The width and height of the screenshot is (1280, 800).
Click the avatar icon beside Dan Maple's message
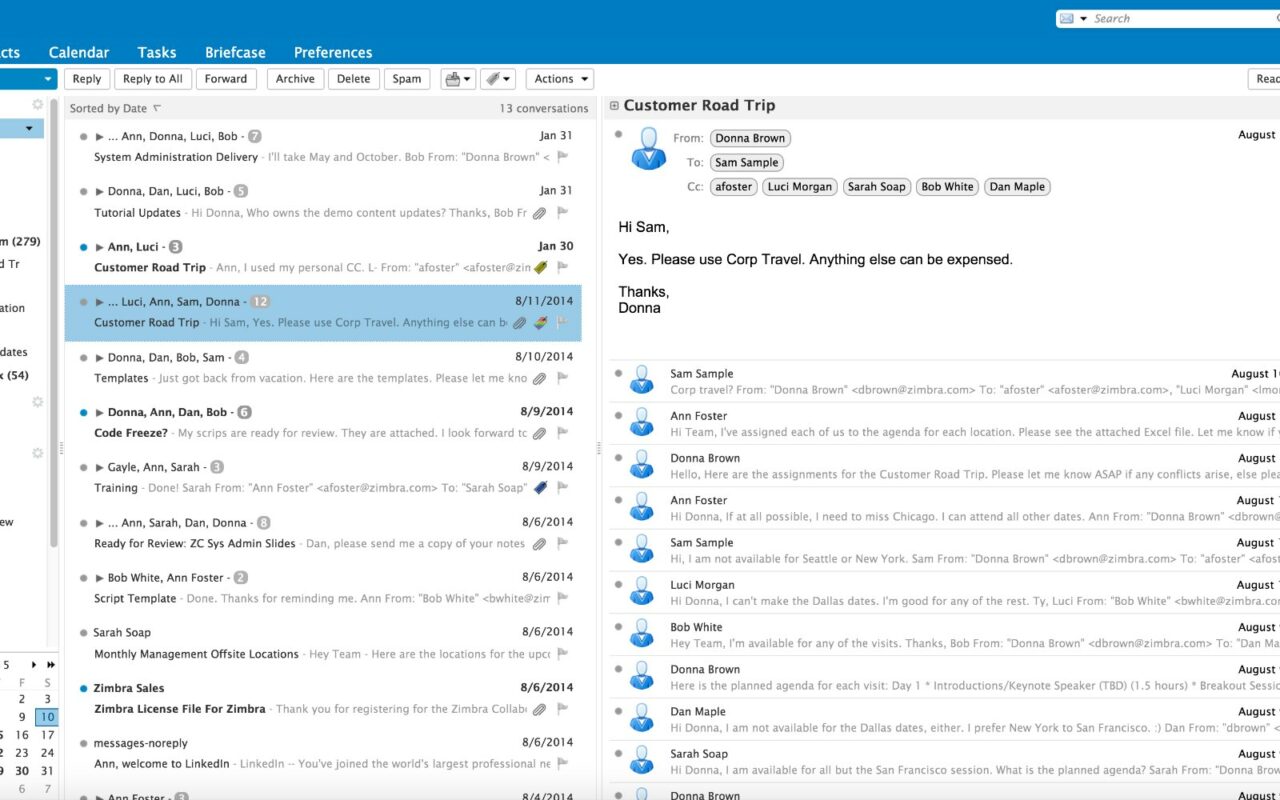click(641, 719)
